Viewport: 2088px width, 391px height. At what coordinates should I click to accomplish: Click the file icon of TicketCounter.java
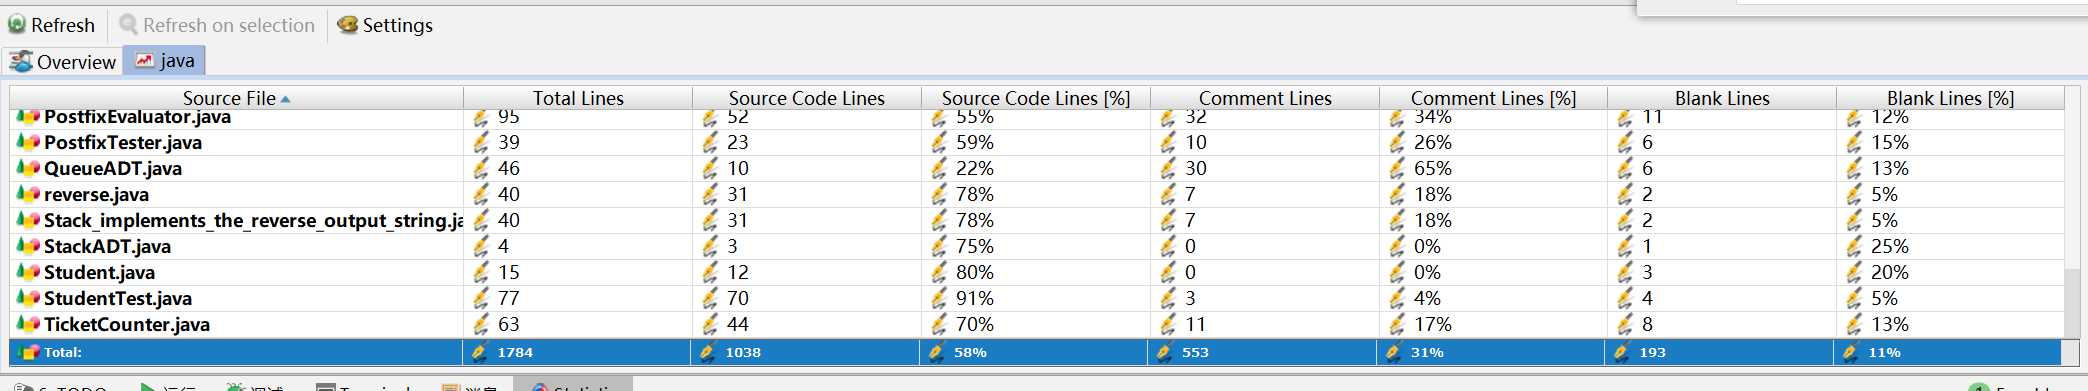point(28,324)
